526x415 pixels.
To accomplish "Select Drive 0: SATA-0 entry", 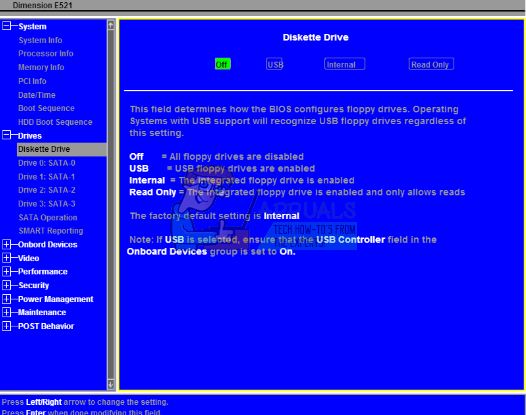I will coord(47,163).
